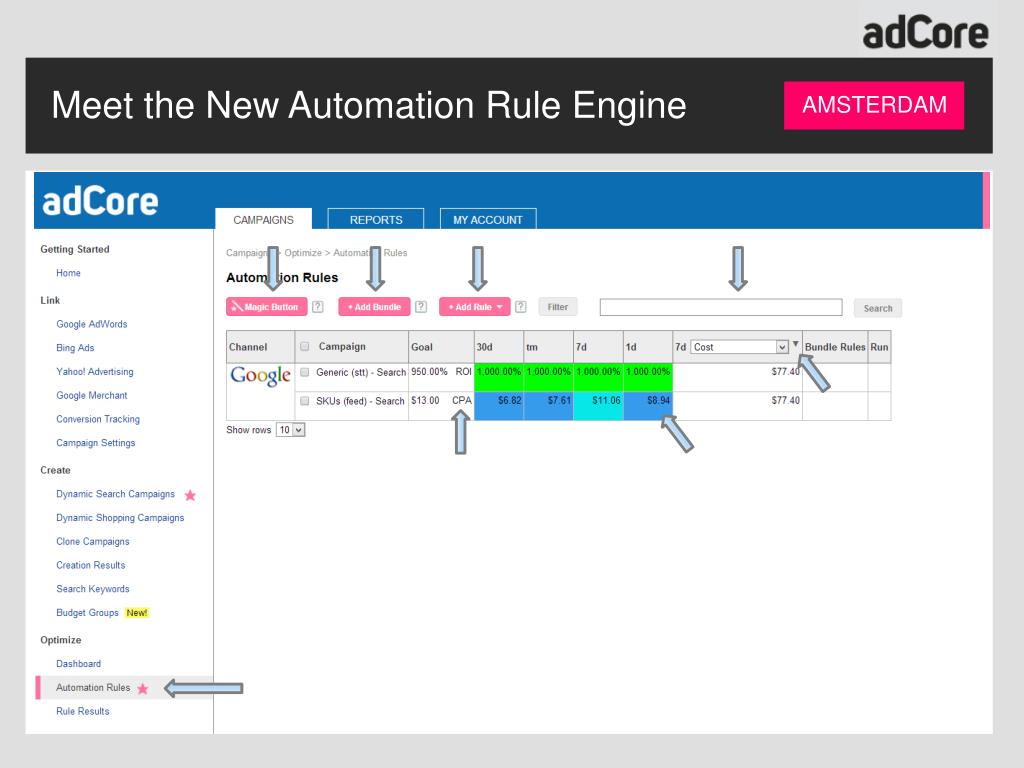
Task: Click the $13.00 goal value
Action: pyautogui.click(x=425, y=401)
